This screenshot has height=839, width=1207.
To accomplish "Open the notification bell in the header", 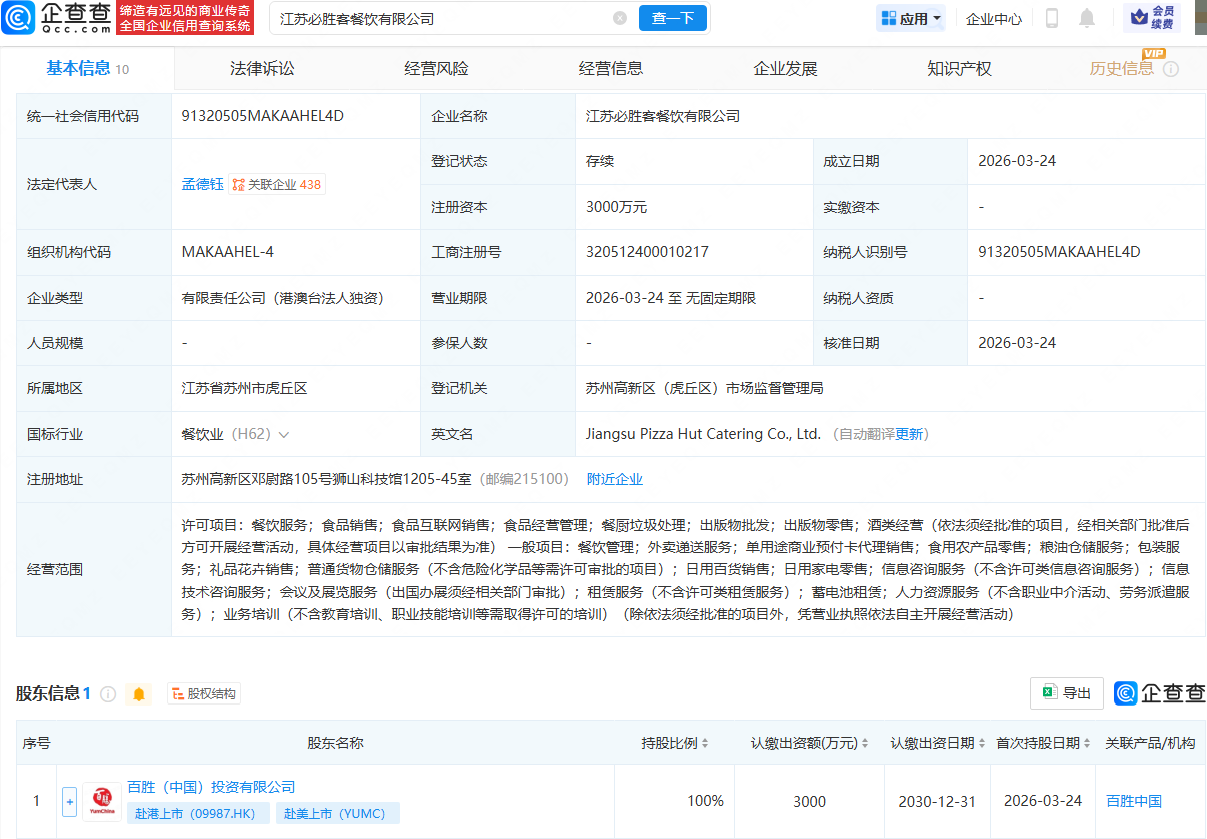I will click(x=1087, y=18).
